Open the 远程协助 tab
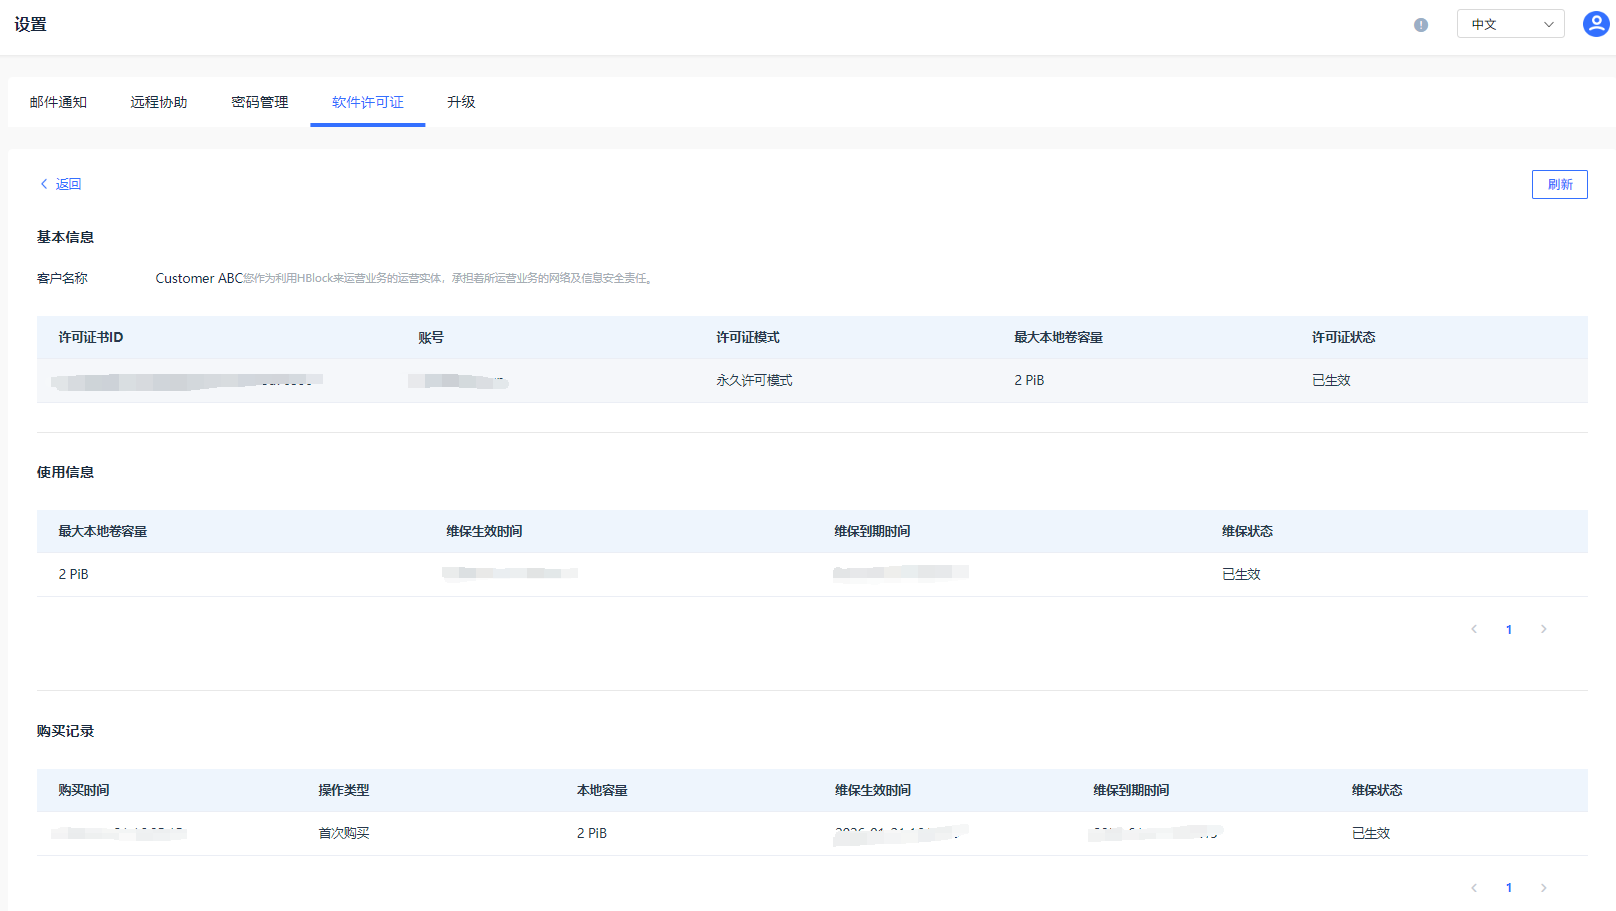 (x=158, y=102)
